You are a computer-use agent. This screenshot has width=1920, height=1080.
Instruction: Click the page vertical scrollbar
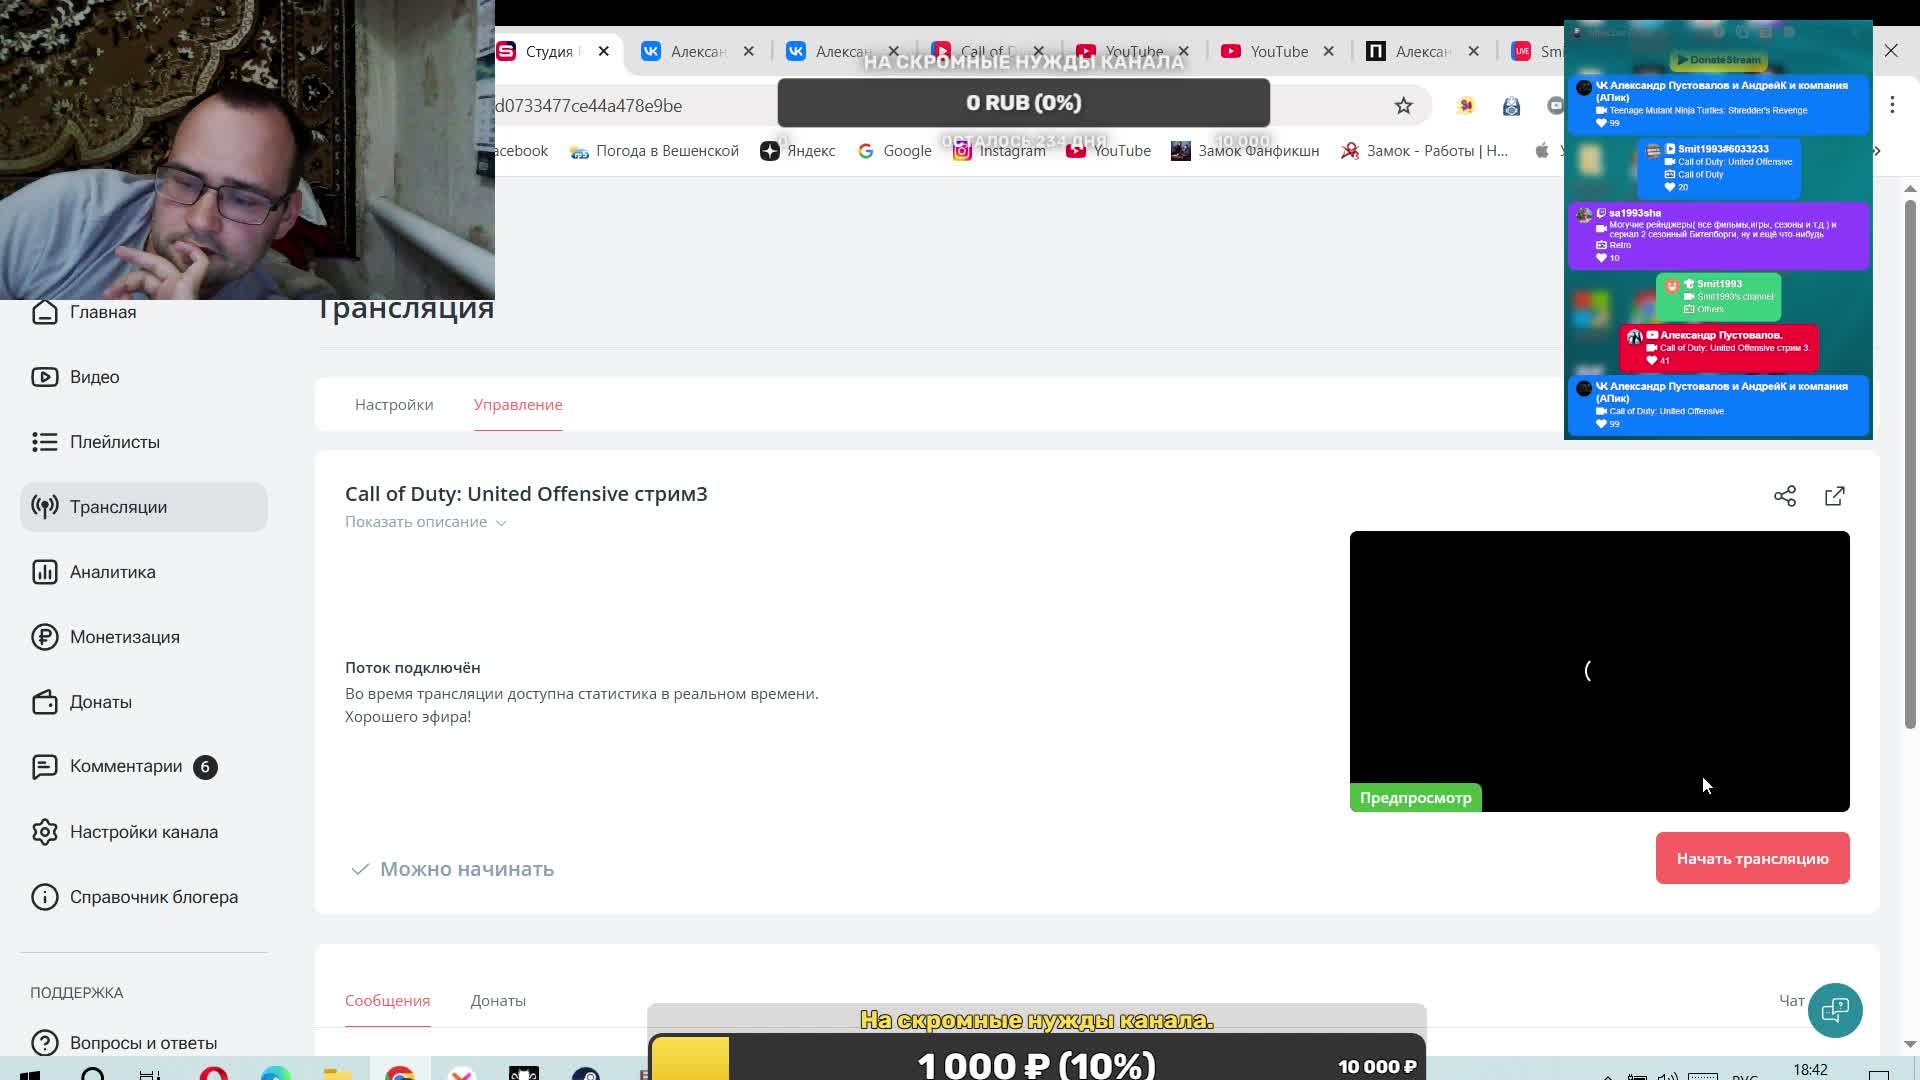[1909, 460]
